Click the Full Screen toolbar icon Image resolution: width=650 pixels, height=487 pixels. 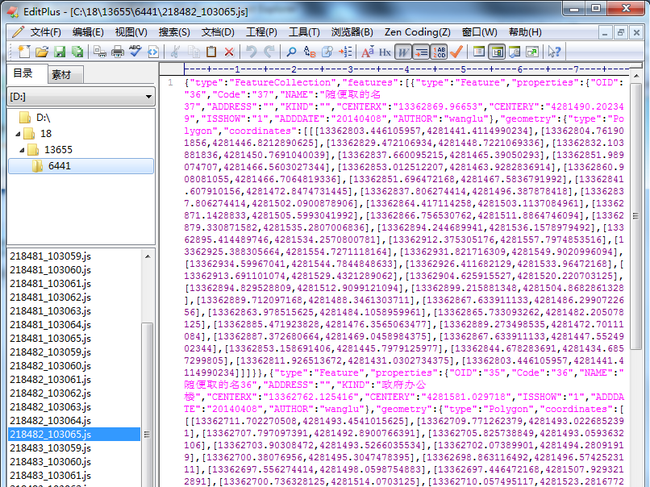532,52
